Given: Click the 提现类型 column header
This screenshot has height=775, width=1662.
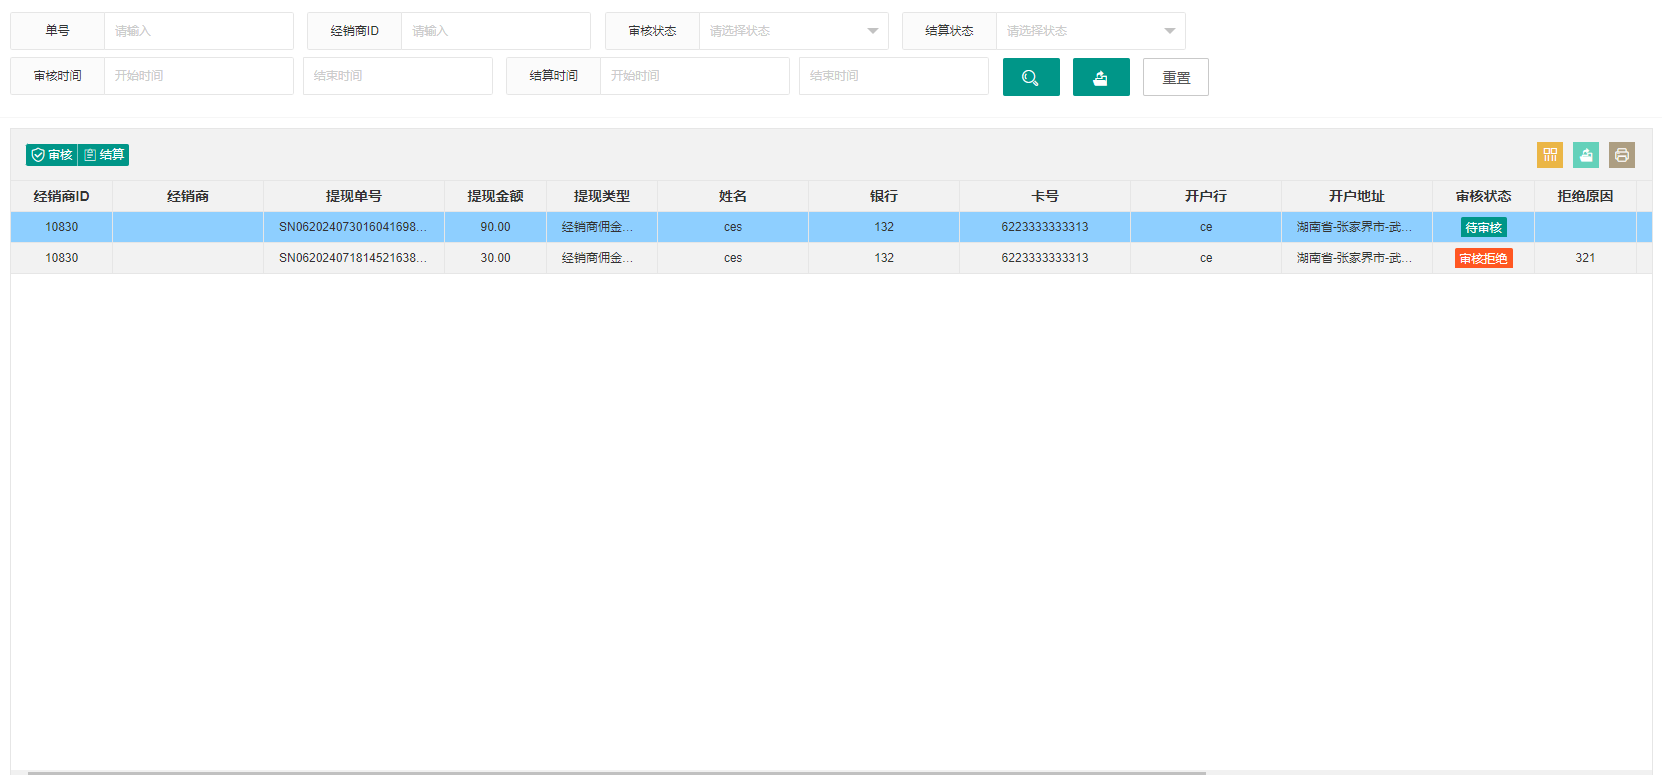Looking at the screenshot, I should (602, 196).
